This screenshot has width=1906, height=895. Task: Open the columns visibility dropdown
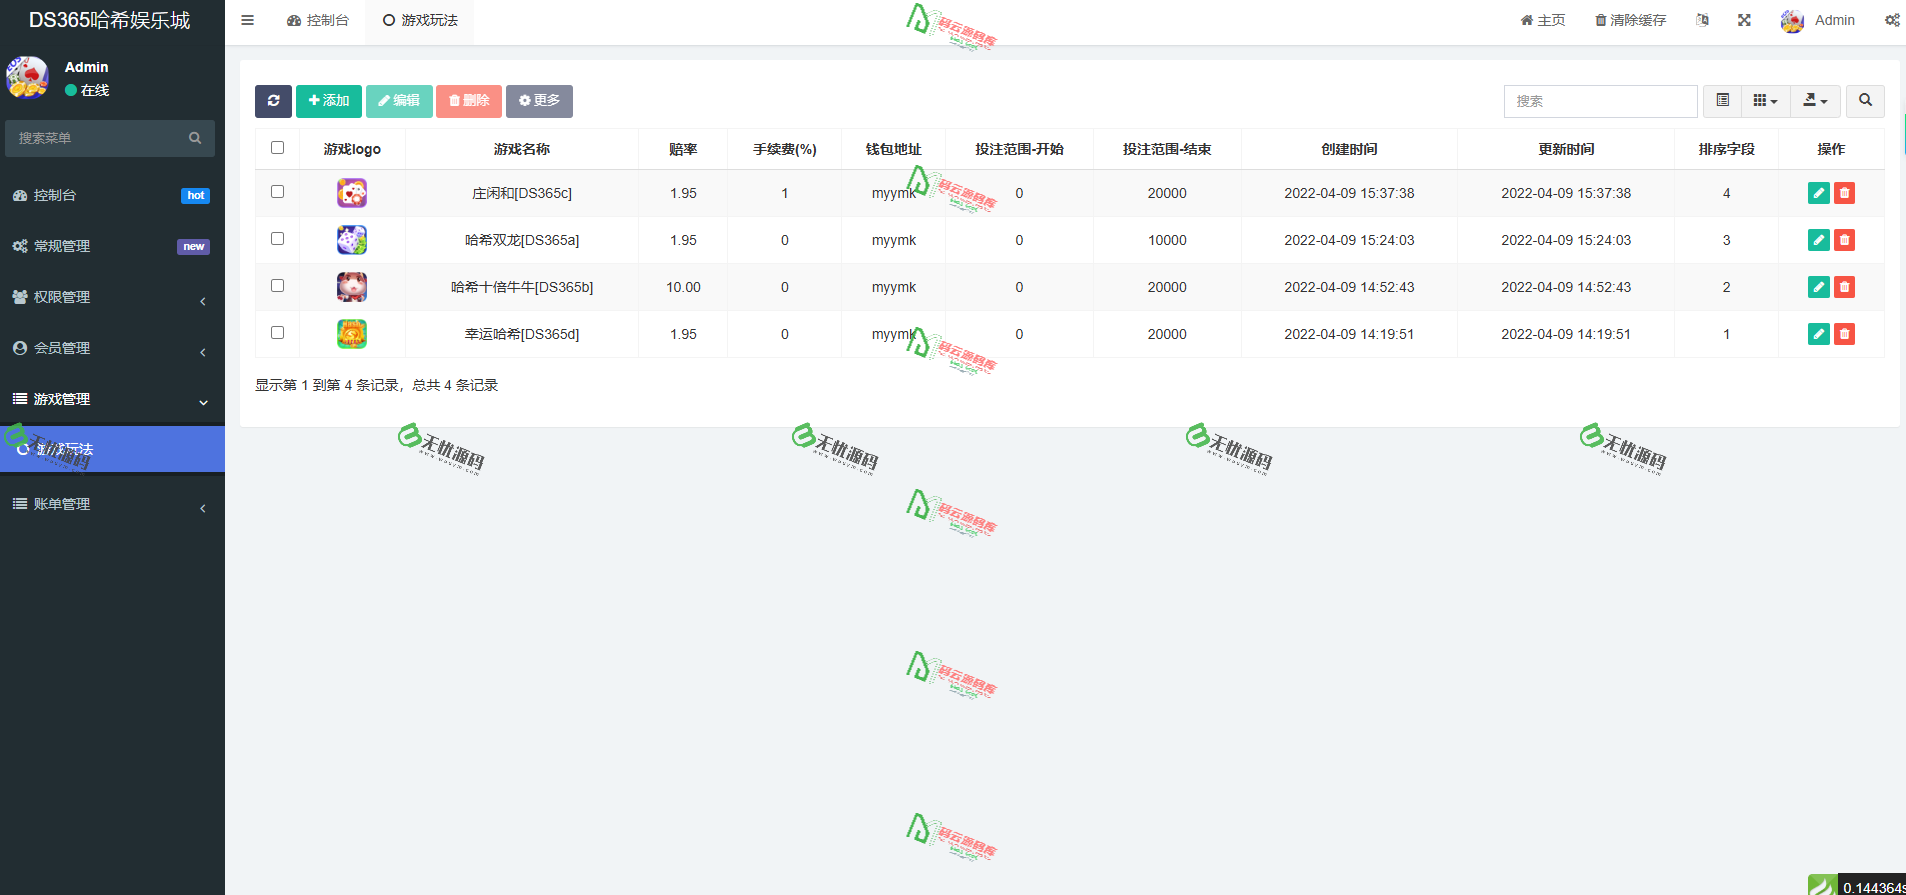point(1765,101)
